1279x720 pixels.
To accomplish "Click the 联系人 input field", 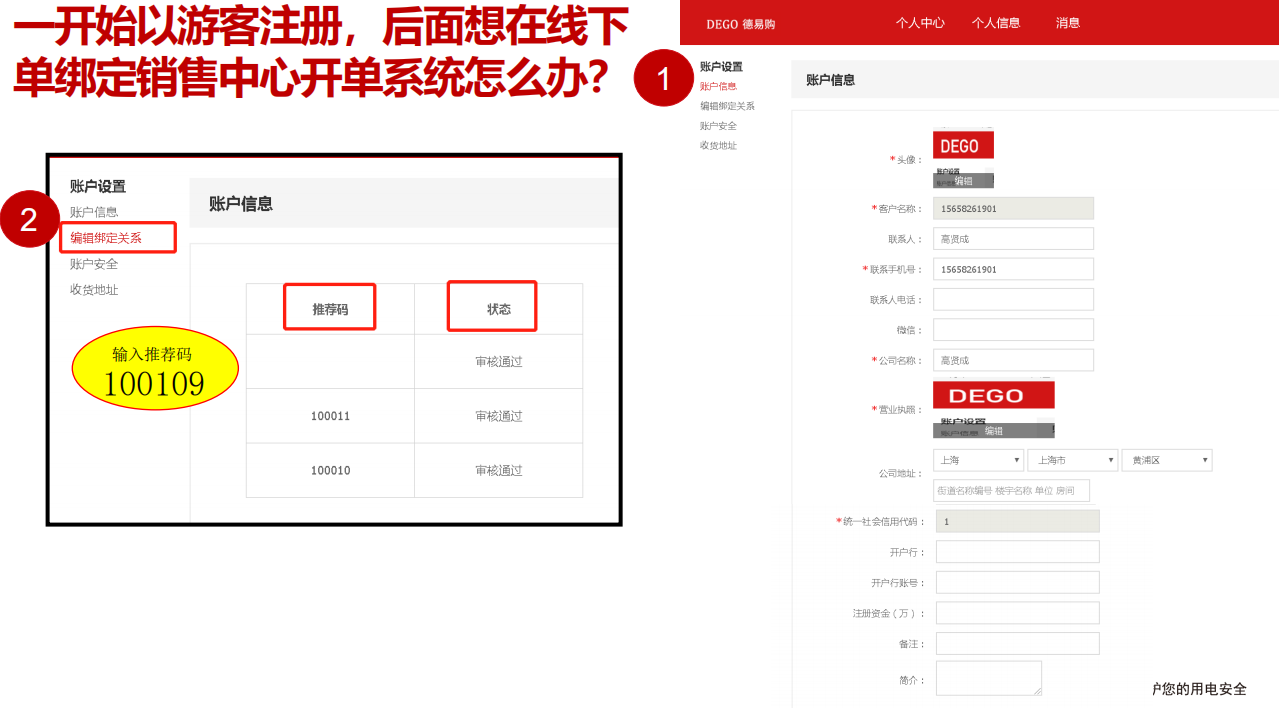I will click(x=1013, y=239).
